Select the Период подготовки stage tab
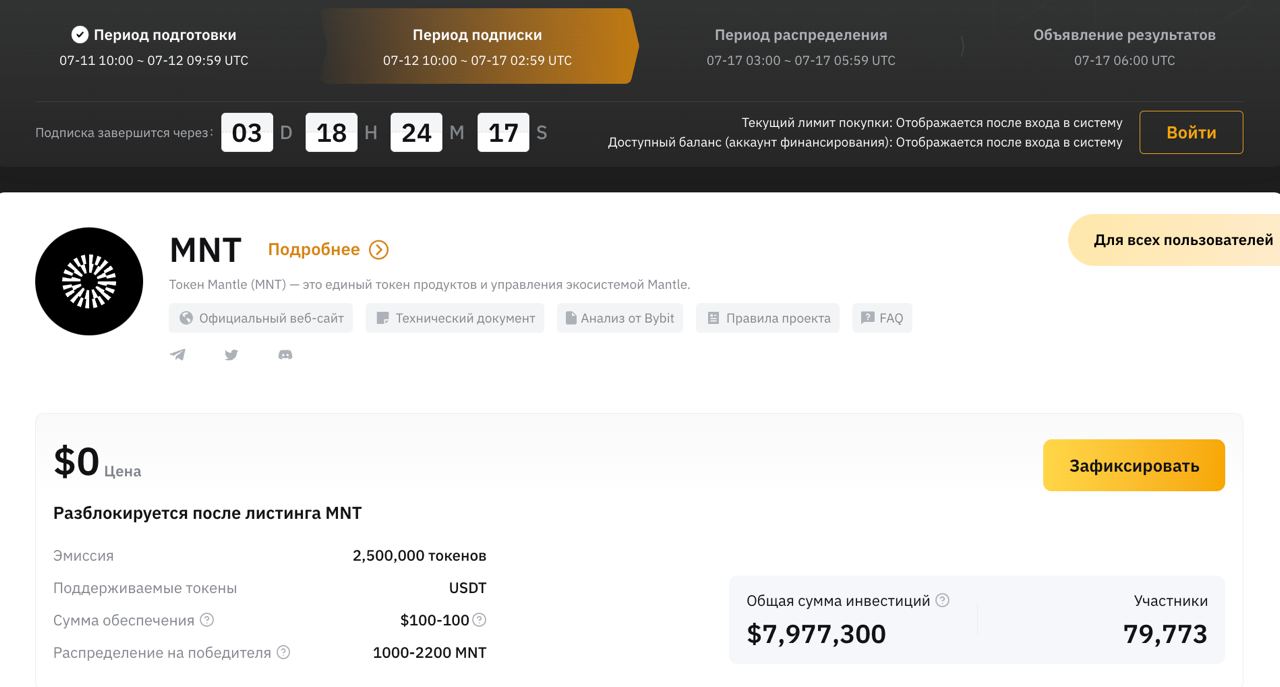Viewport: 1280px width, 687px height. (154, 47)
